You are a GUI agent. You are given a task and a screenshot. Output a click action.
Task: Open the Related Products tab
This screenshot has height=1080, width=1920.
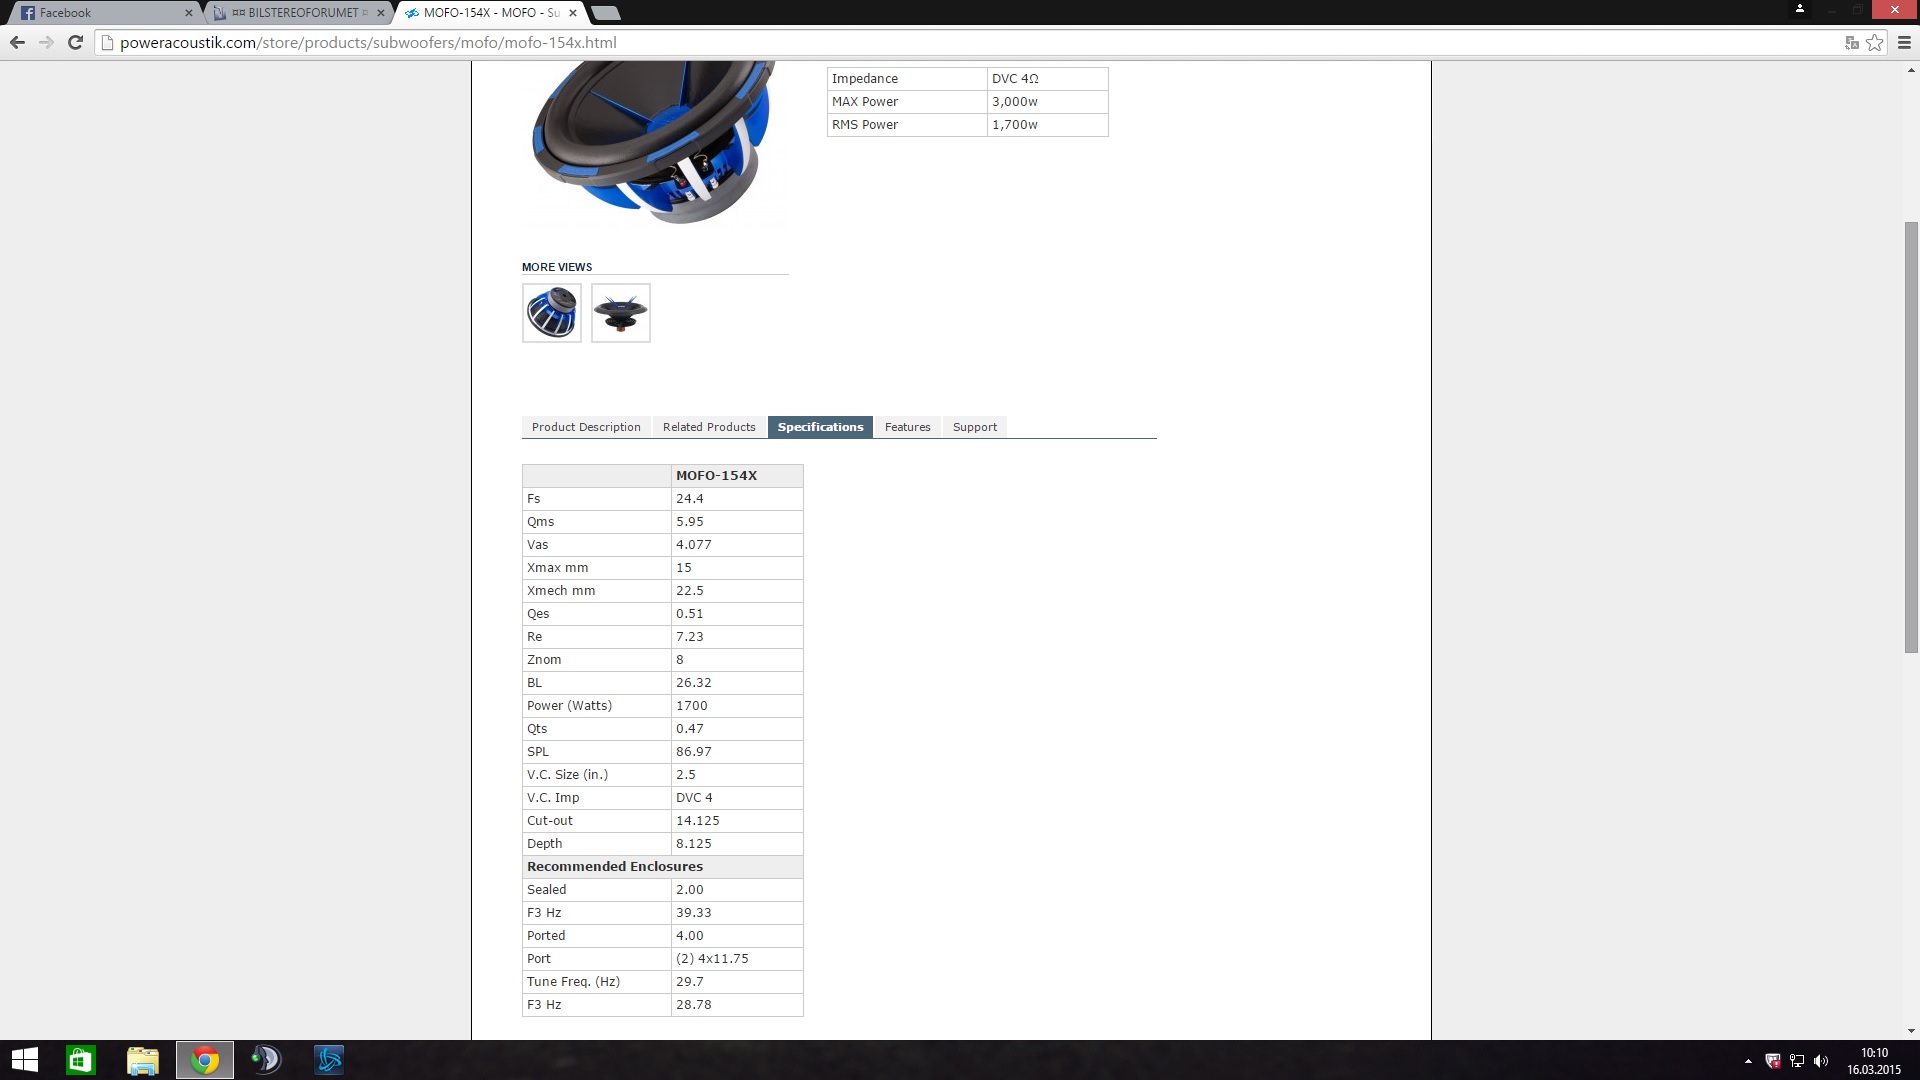pyautogui.click(x=709, y=427)
